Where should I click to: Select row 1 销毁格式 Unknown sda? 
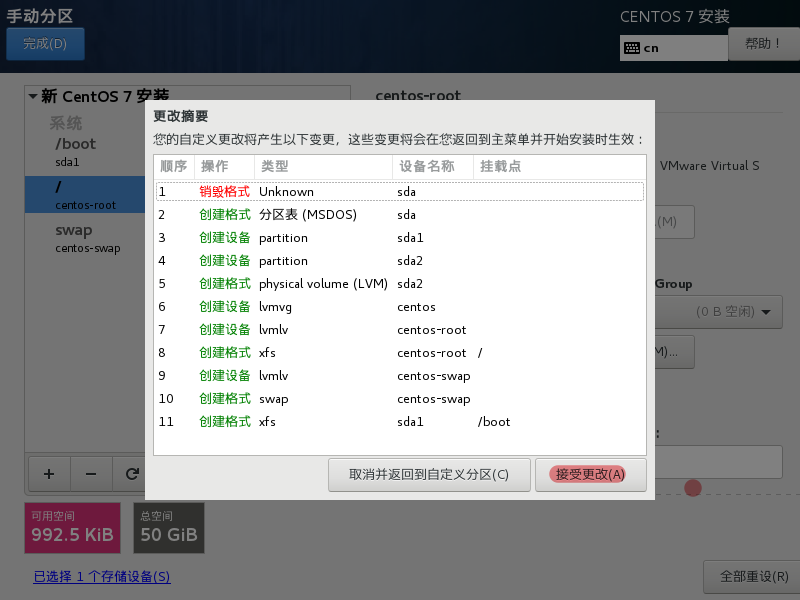click(399, 192)
